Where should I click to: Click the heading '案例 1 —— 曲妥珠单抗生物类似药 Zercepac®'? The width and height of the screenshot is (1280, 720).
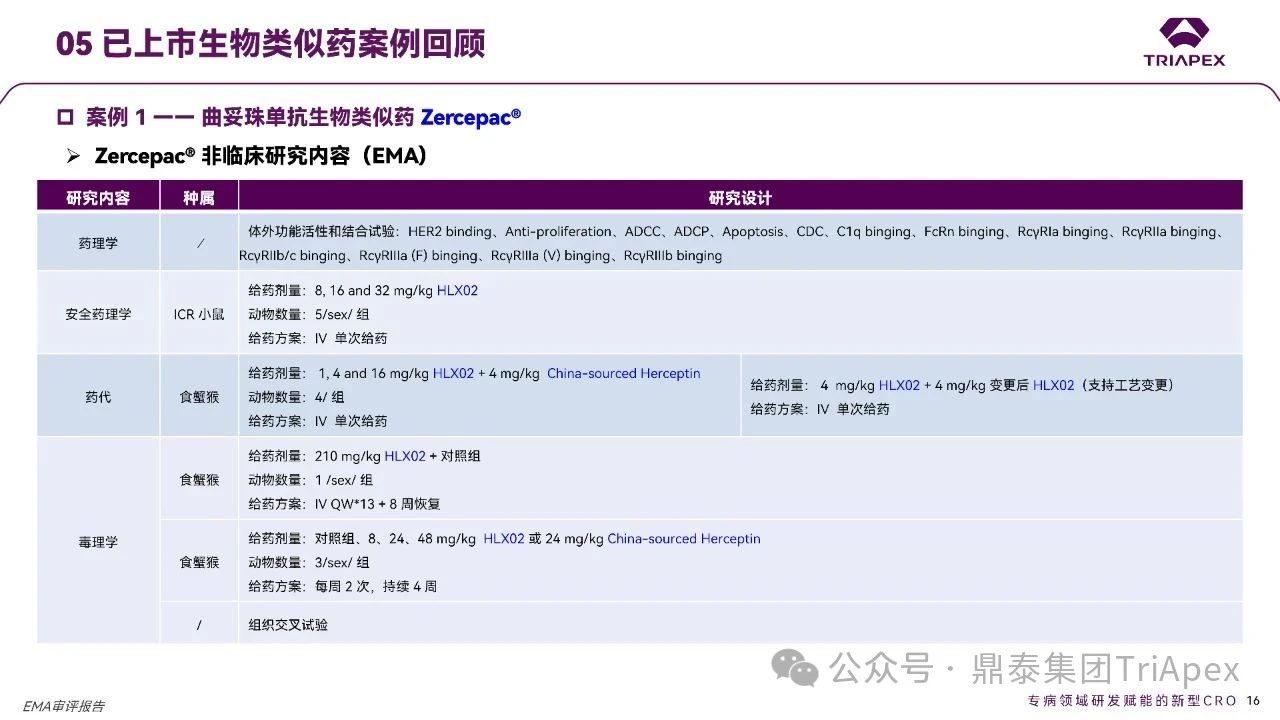click(289, 117)
